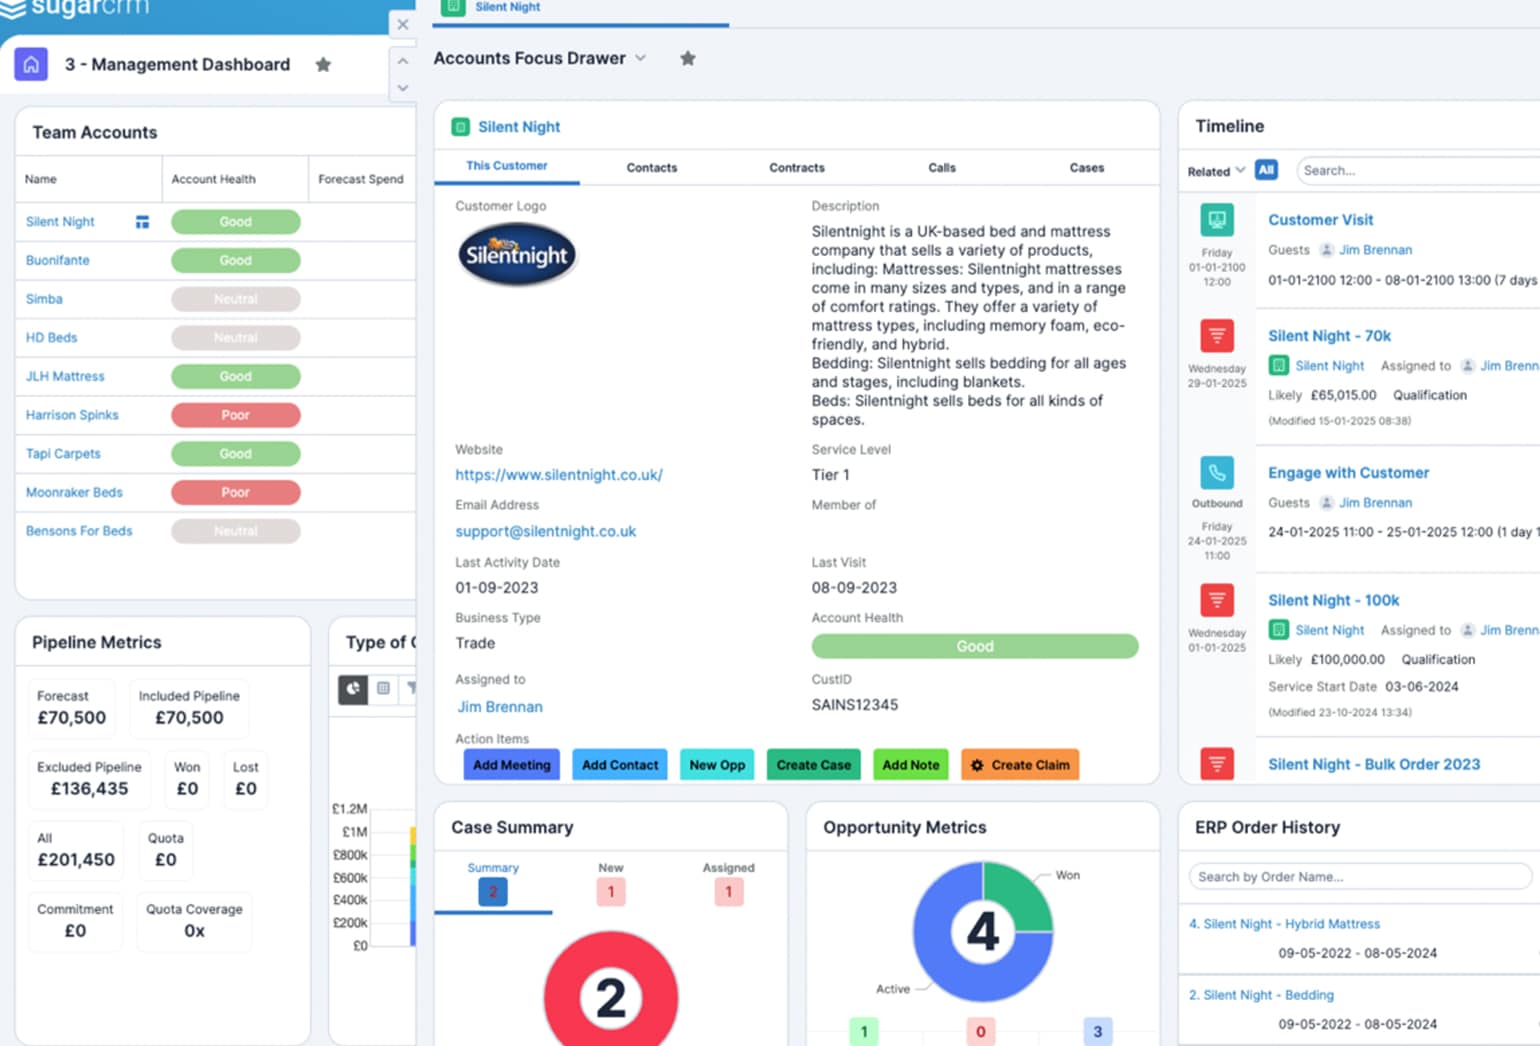The height and width of the screenshot is (1046, 1540).
Task: Open assigned user Jim Brennan
Action: 500,707
